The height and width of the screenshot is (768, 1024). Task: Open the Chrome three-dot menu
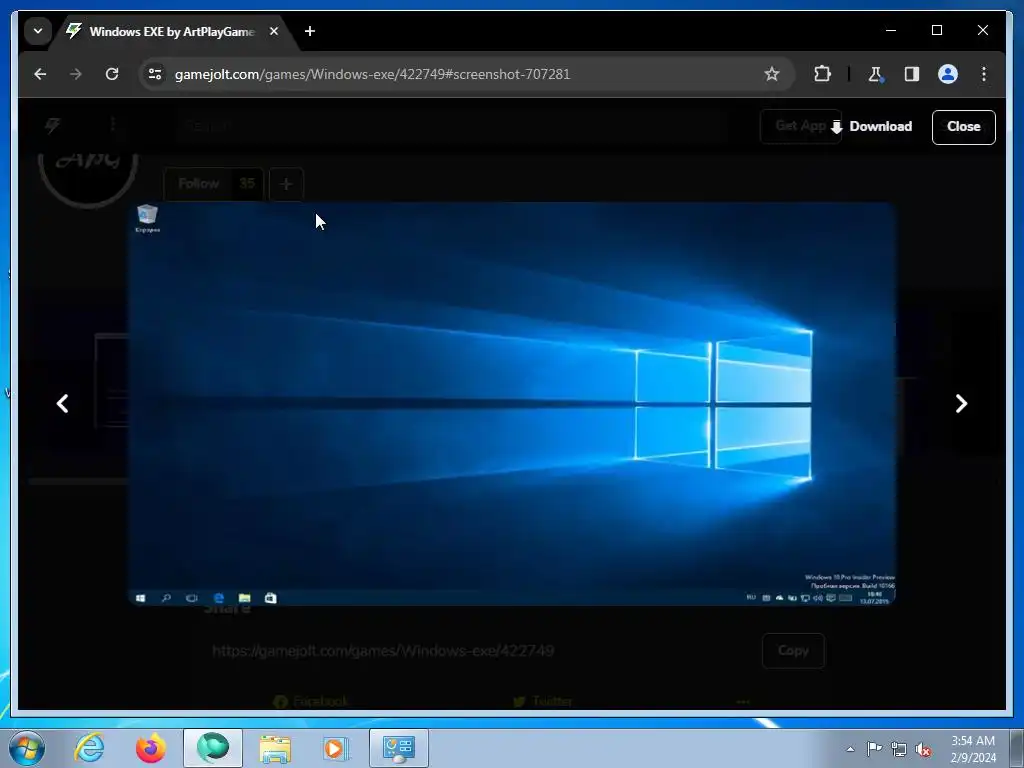click(984, 74)
